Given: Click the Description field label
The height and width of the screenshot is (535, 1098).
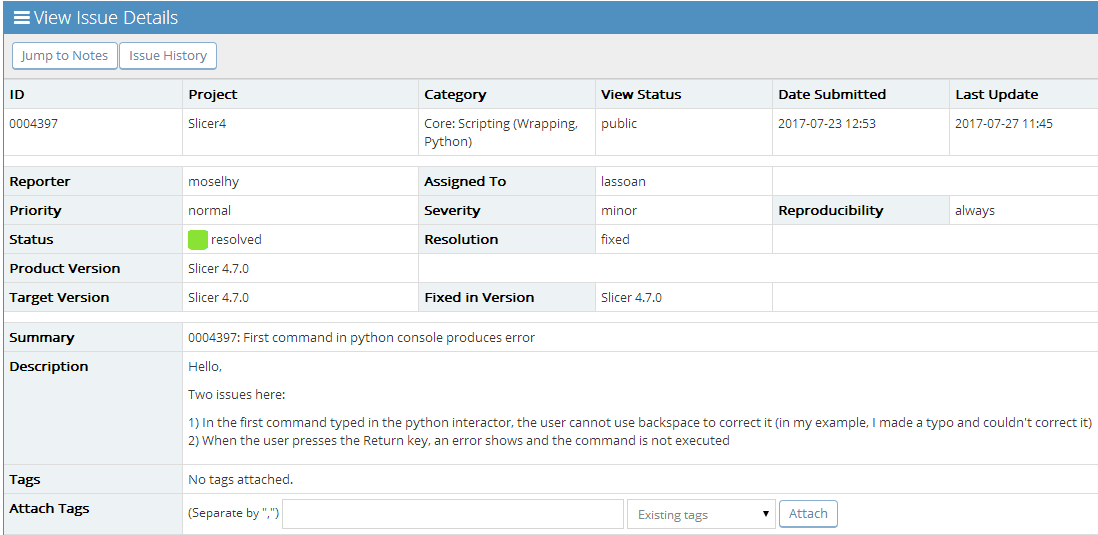Looking at the screenshot, I should pos(49,367).
